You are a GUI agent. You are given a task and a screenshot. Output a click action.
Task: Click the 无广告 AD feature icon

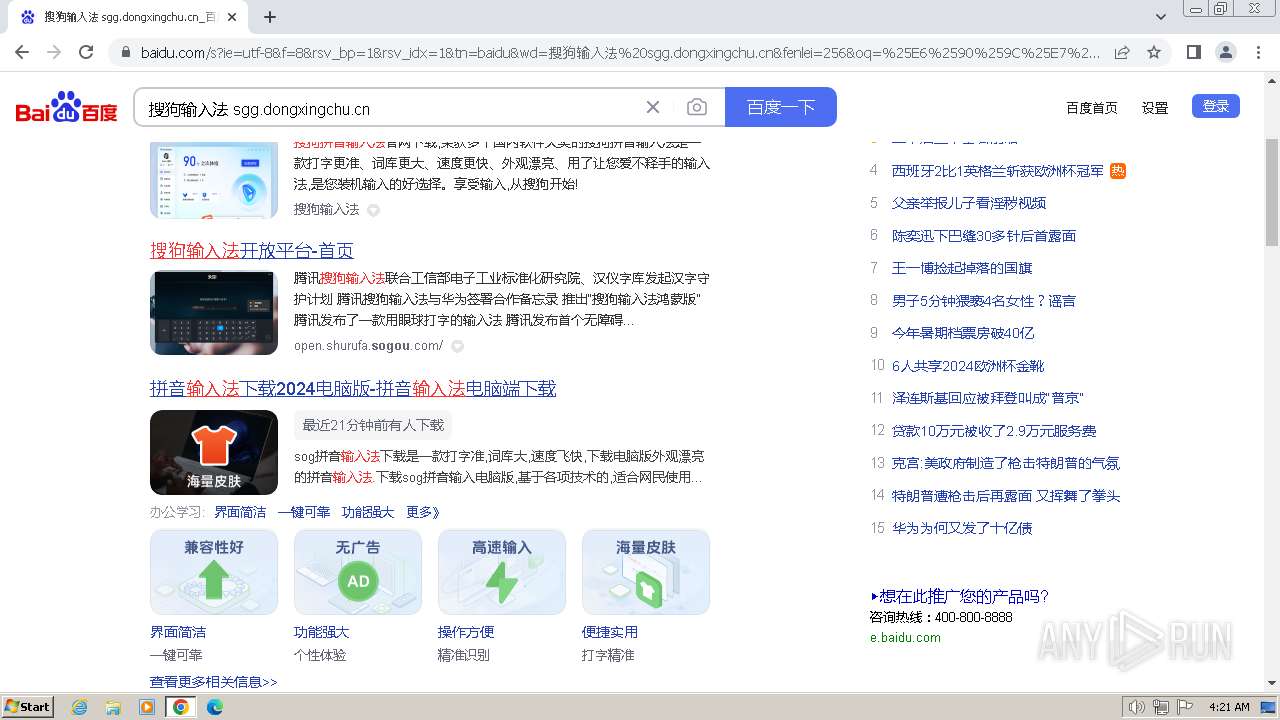coord(358,572)
